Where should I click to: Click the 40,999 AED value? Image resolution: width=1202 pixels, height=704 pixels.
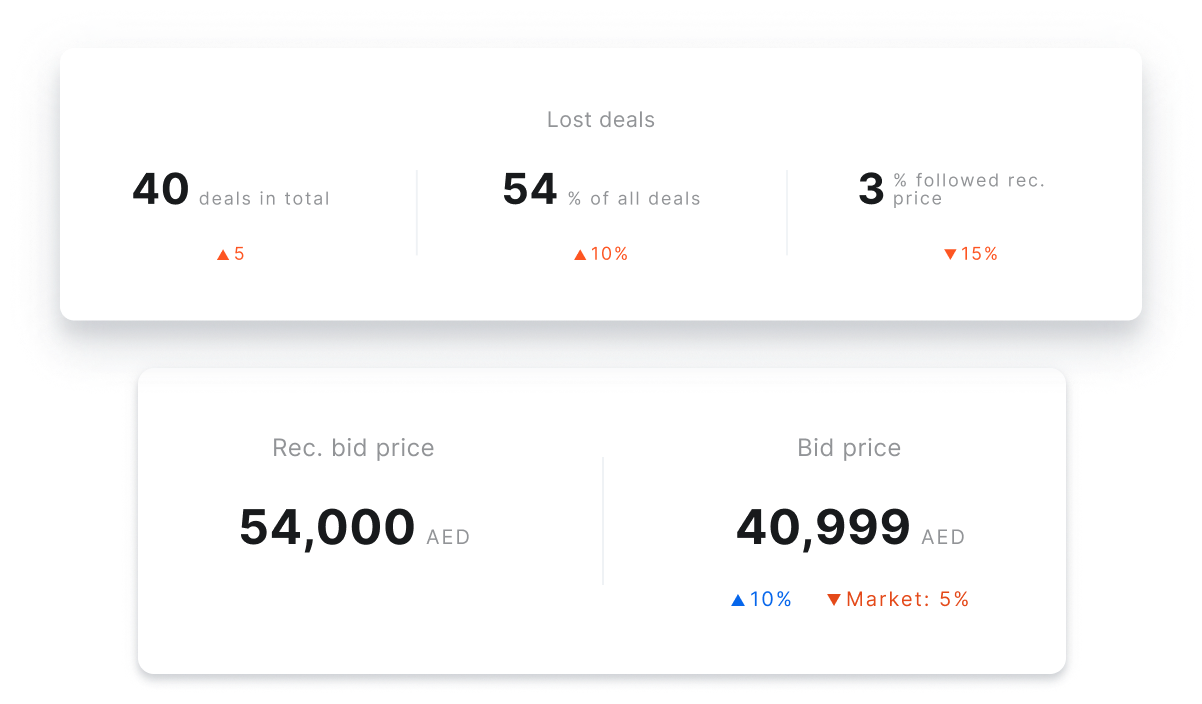850,528
